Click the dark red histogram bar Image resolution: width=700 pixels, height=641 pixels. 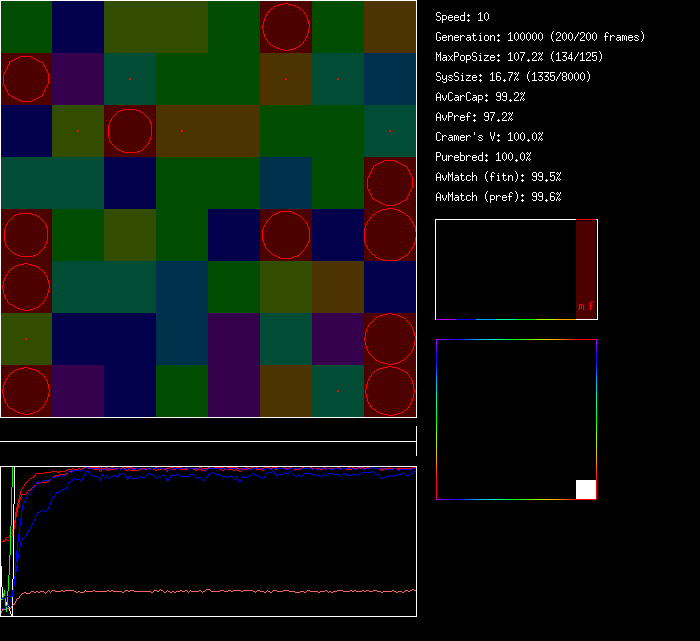click(586, 269)
